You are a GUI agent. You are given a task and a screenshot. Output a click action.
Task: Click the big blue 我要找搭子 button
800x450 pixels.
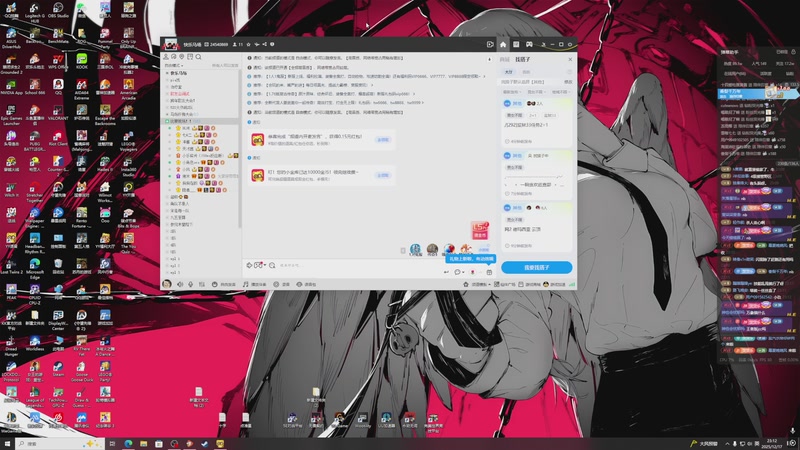tap(537, 267)
